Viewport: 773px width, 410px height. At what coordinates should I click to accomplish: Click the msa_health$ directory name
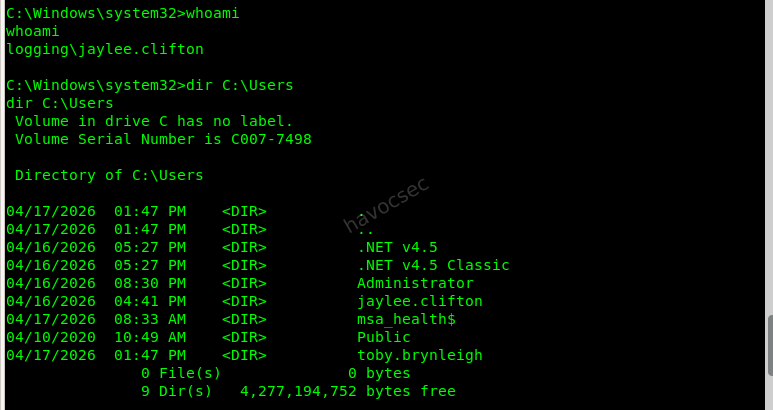pyautogui.click(x=406, y=319)
